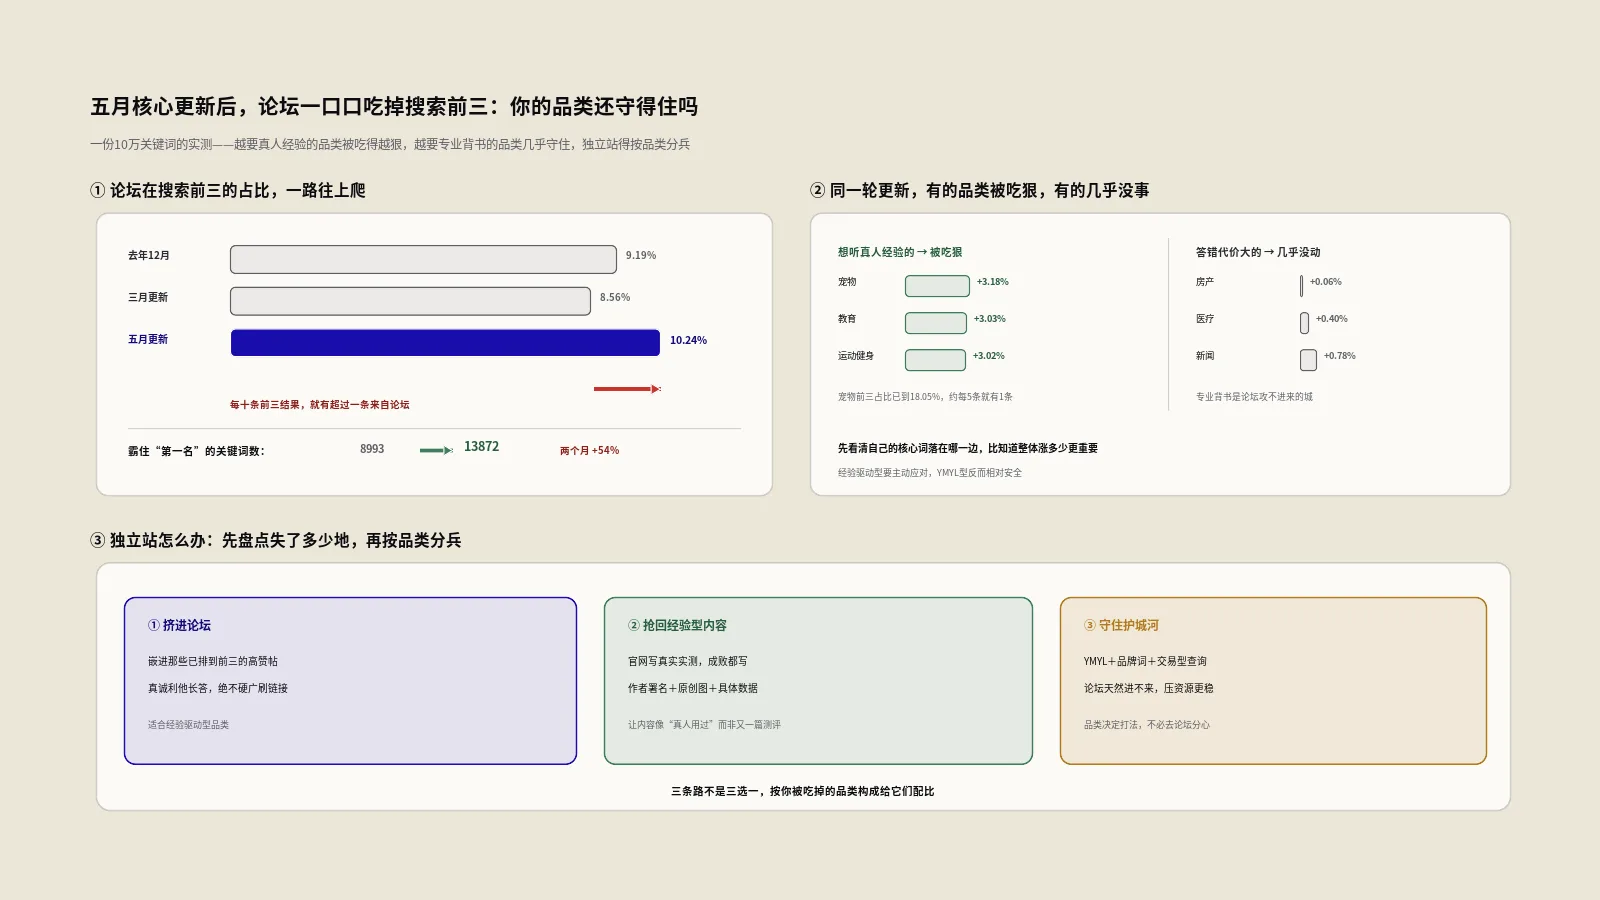Image resolution: width=1600 pixels, height=900 pixels.
Task: Click the '医疗' category label
Action: coord(1205,319)
